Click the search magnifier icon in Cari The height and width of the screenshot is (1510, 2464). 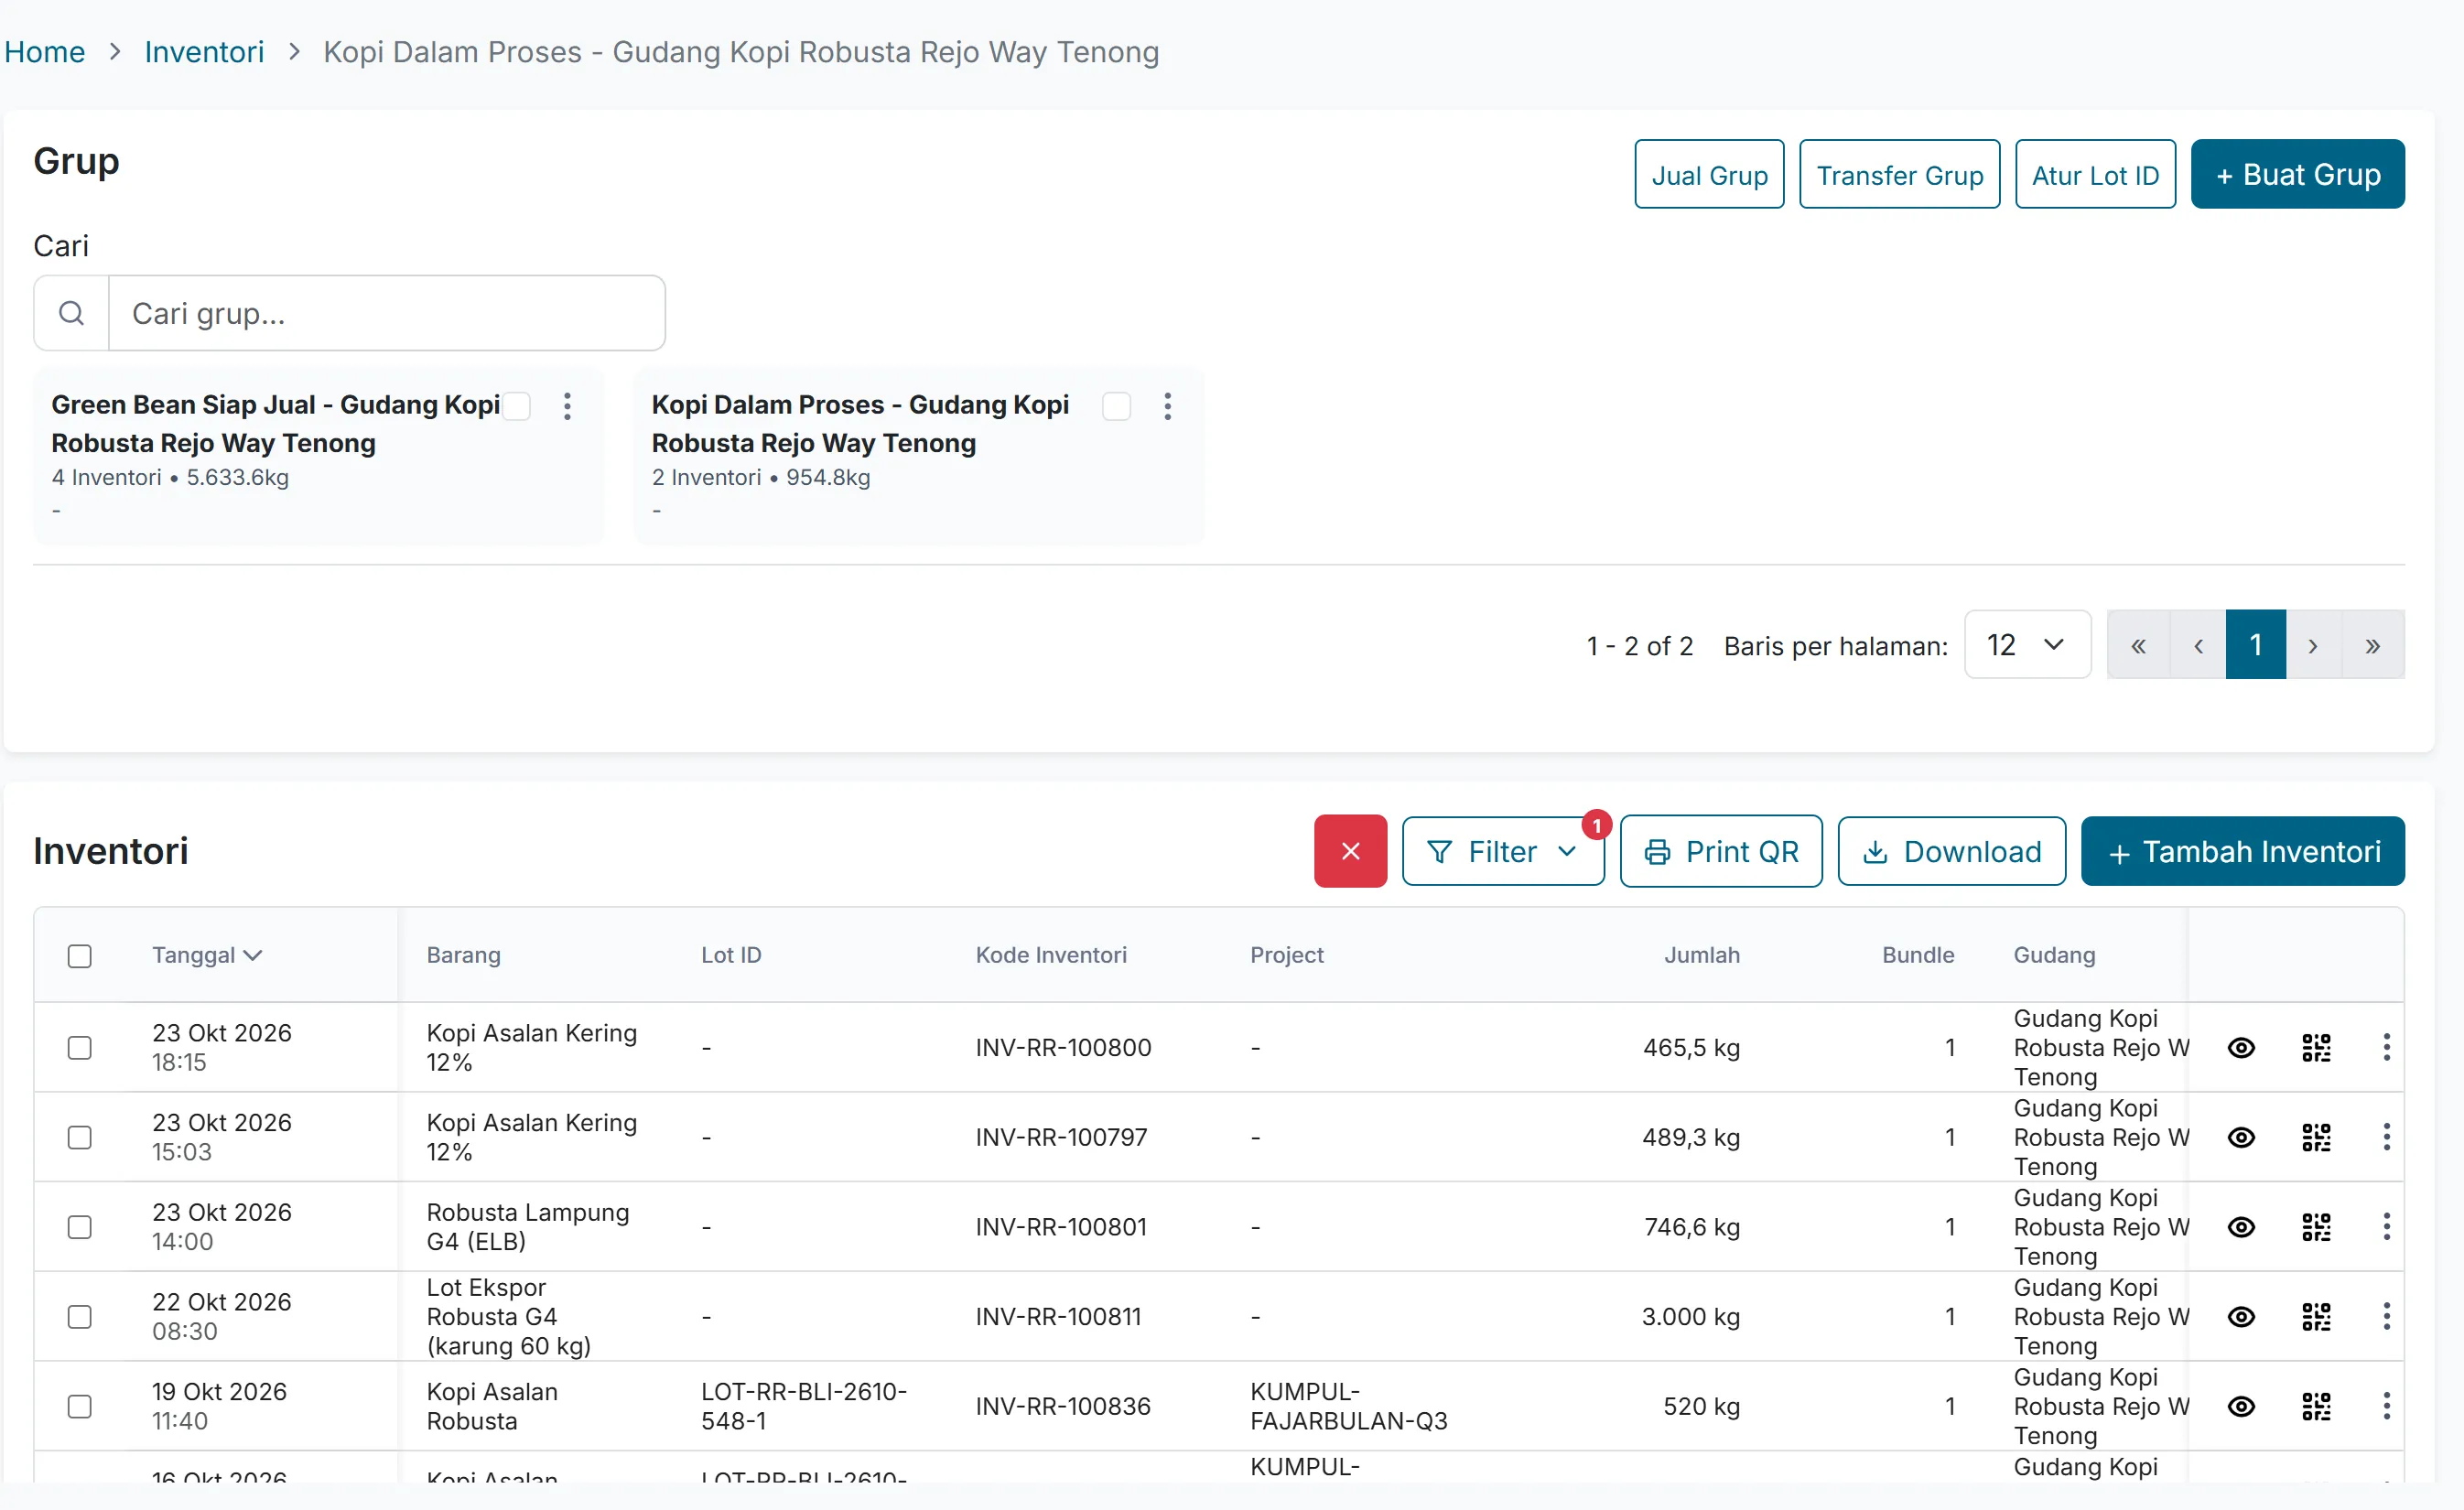(x=71, y=313)
